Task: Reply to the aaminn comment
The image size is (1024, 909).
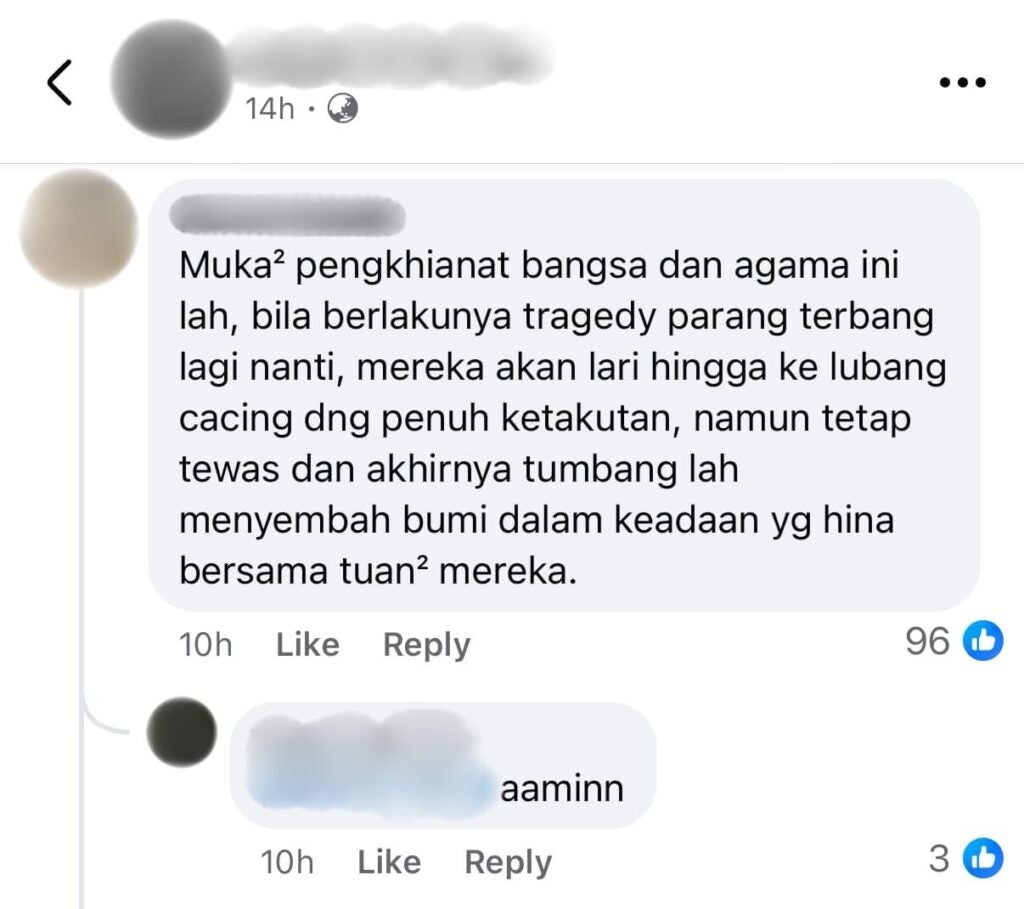Action: tap(508, 863)
